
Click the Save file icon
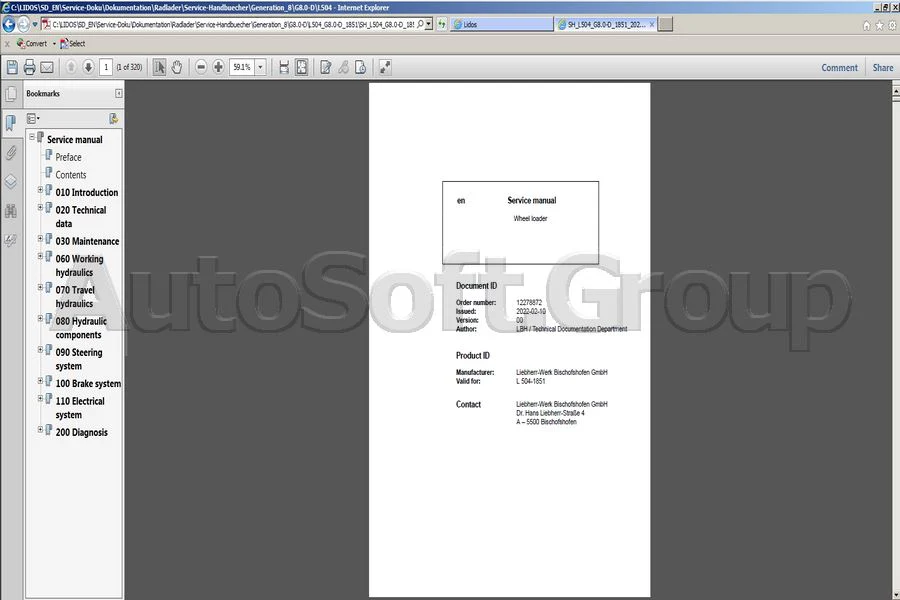pos(10,67)
